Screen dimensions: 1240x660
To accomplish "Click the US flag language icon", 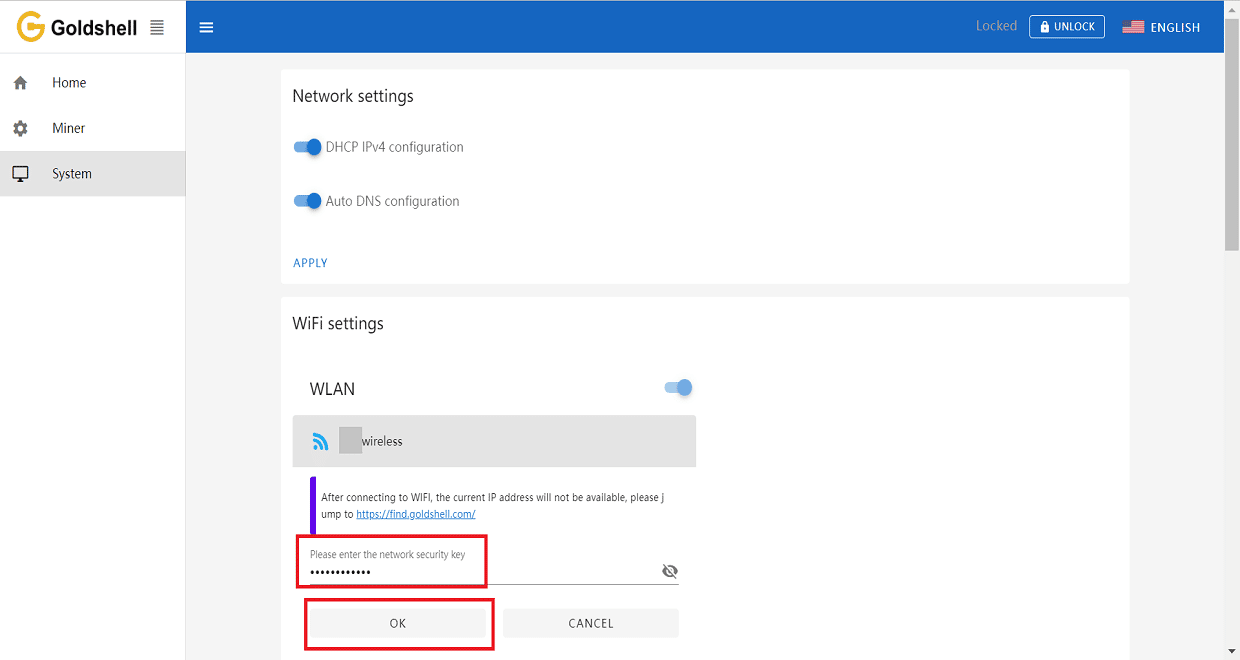I will point(1133,27).
